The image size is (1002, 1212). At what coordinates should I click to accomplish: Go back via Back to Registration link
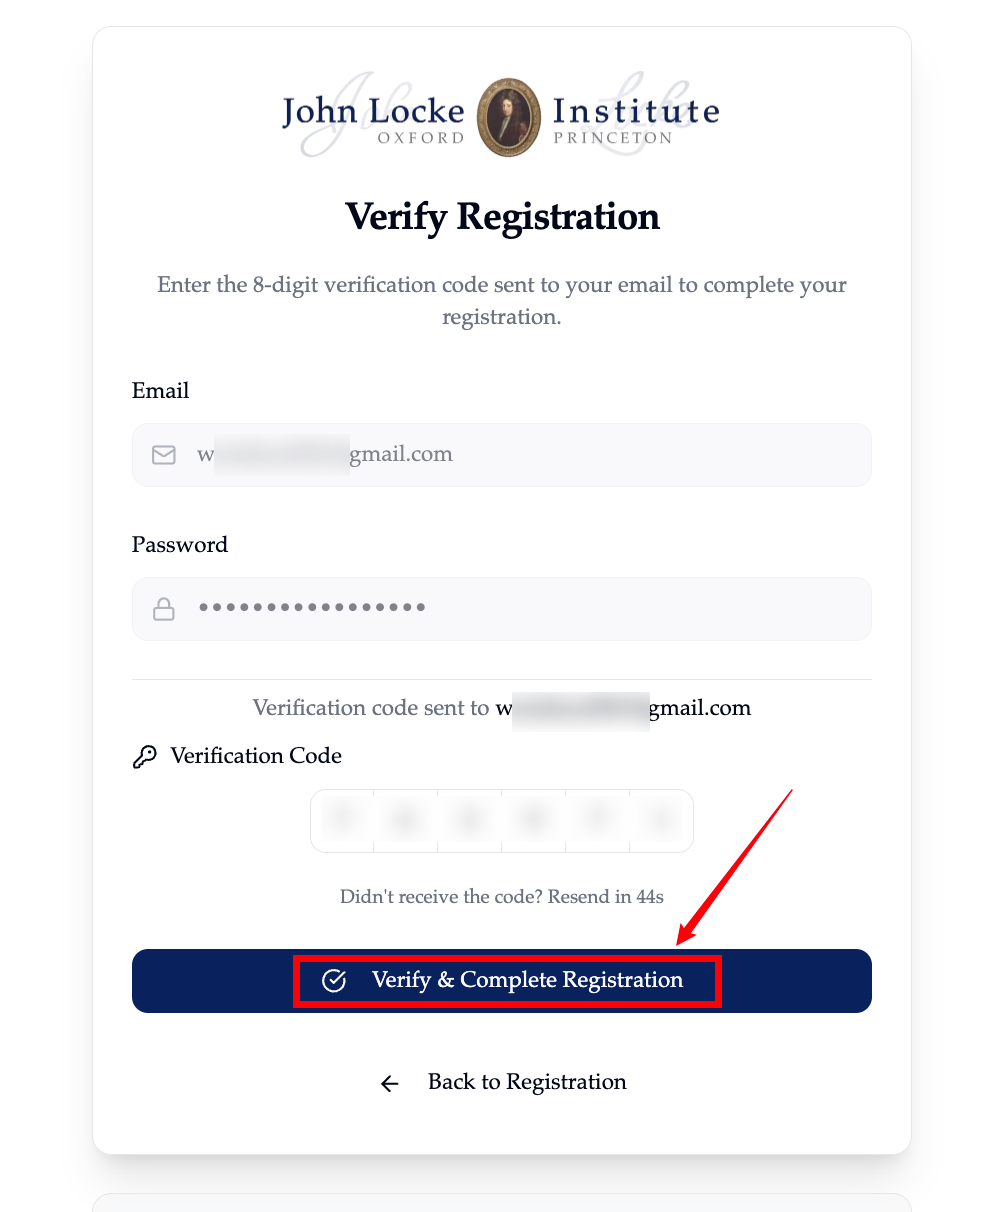pos(527,1082)
